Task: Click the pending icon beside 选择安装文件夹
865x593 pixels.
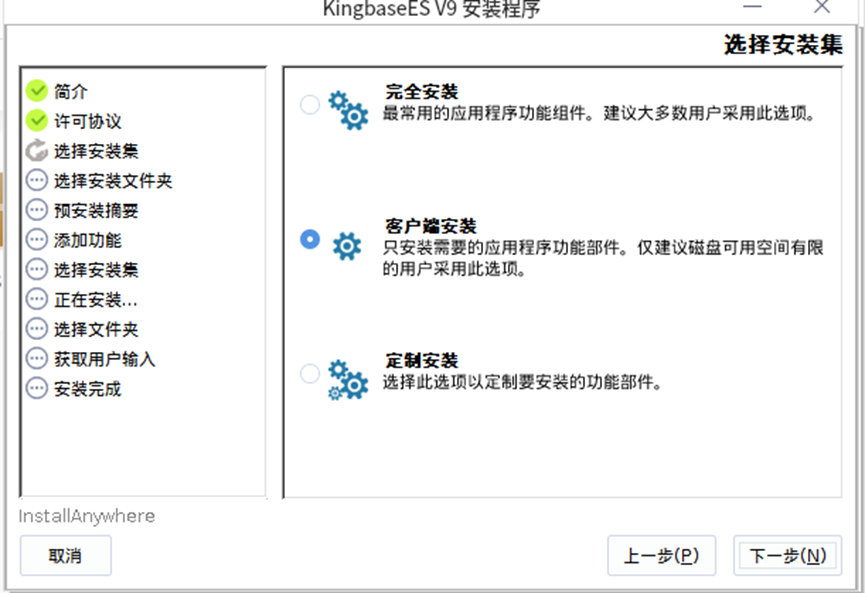Action: [x=37, y=181]
